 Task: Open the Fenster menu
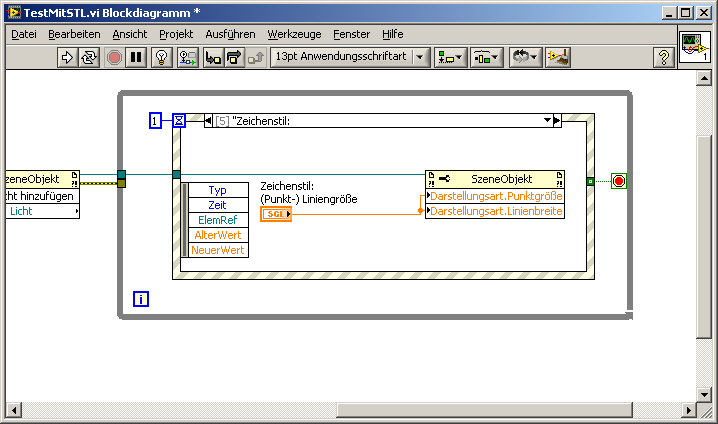pos(352,34)
